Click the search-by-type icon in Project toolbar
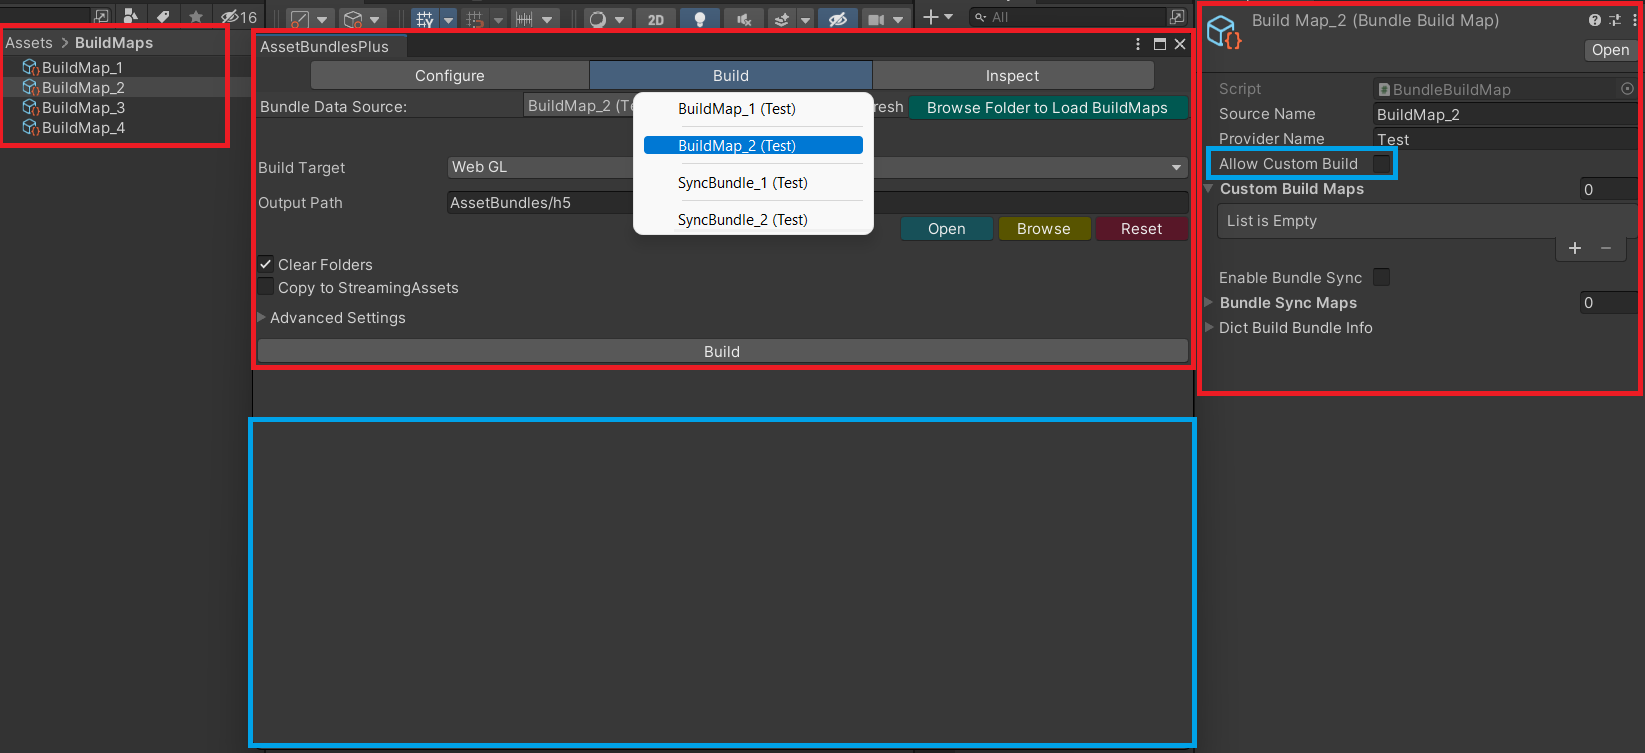Image resolution: width=1645 pixels, height=753 pixels. 131,16
